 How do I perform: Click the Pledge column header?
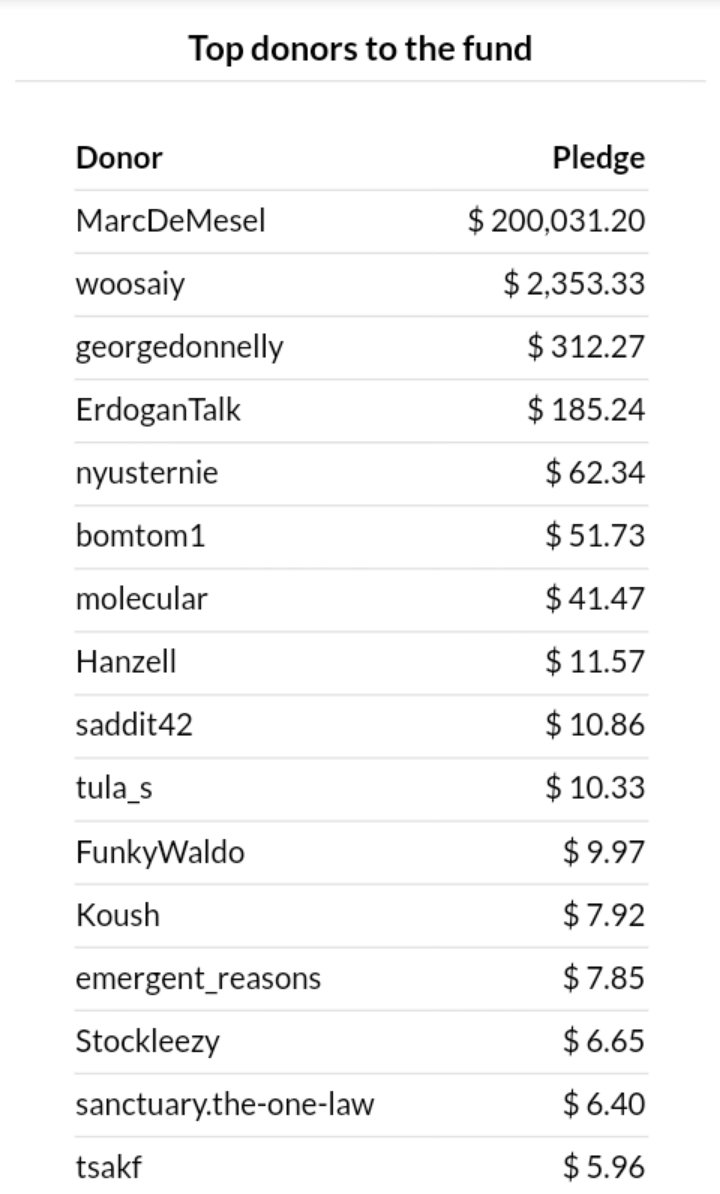599,158
